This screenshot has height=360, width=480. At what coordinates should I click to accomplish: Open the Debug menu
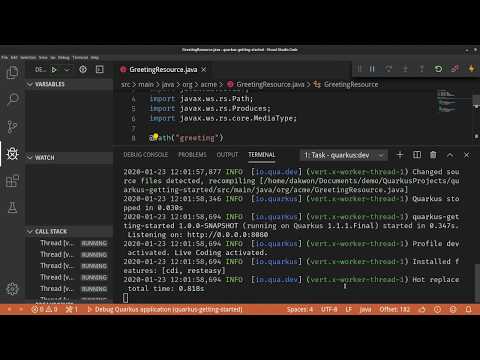point(64,58)
